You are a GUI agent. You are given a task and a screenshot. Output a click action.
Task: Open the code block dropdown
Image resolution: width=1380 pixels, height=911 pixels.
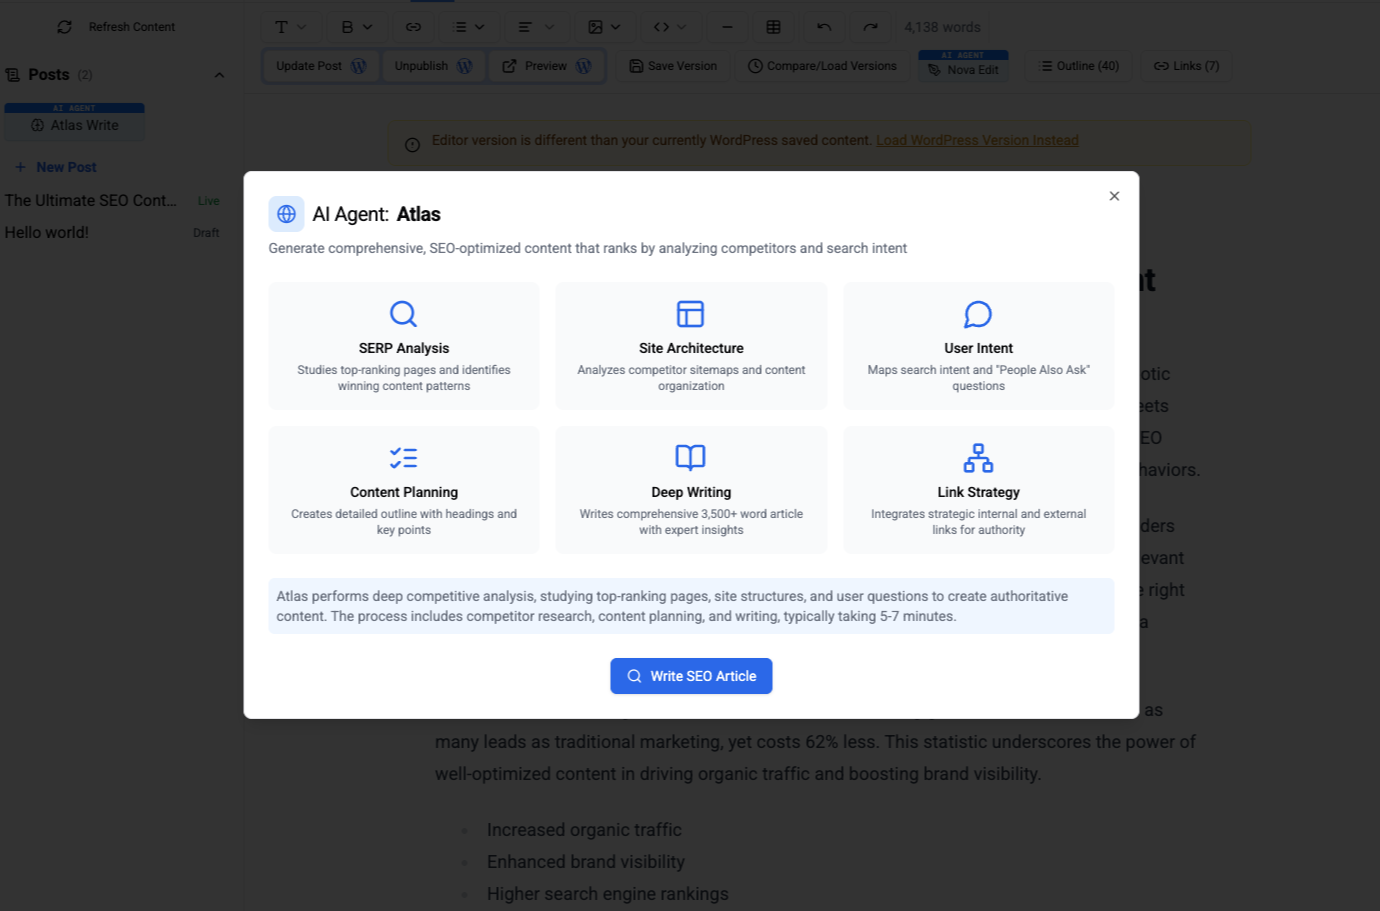pyautogui.click(x=670, y=27)
